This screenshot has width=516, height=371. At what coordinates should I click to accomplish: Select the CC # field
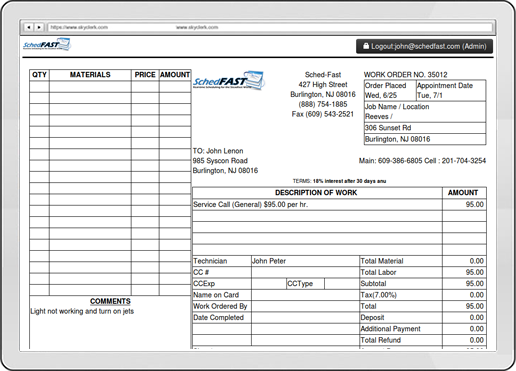[305, 272]
